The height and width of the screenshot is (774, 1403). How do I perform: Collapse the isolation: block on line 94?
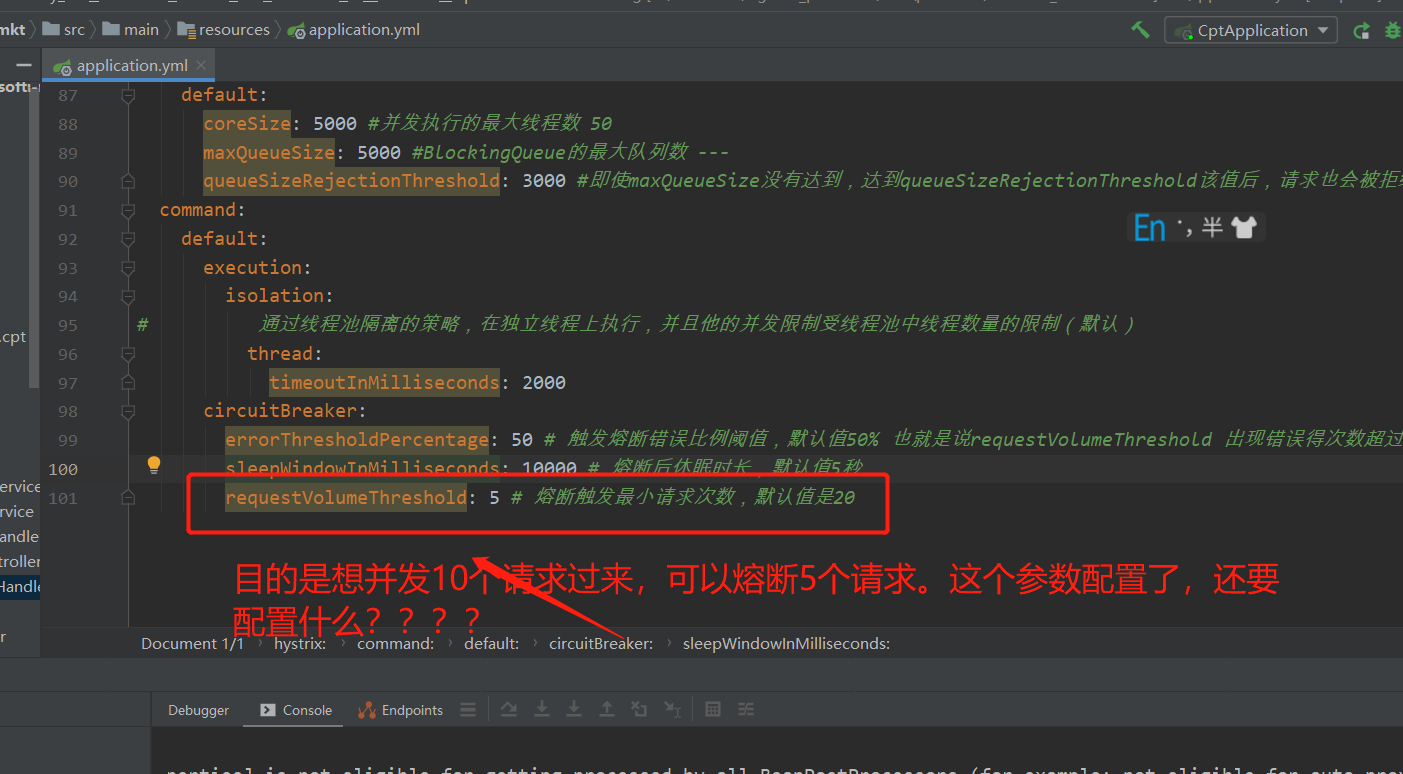tap(128, 296)
